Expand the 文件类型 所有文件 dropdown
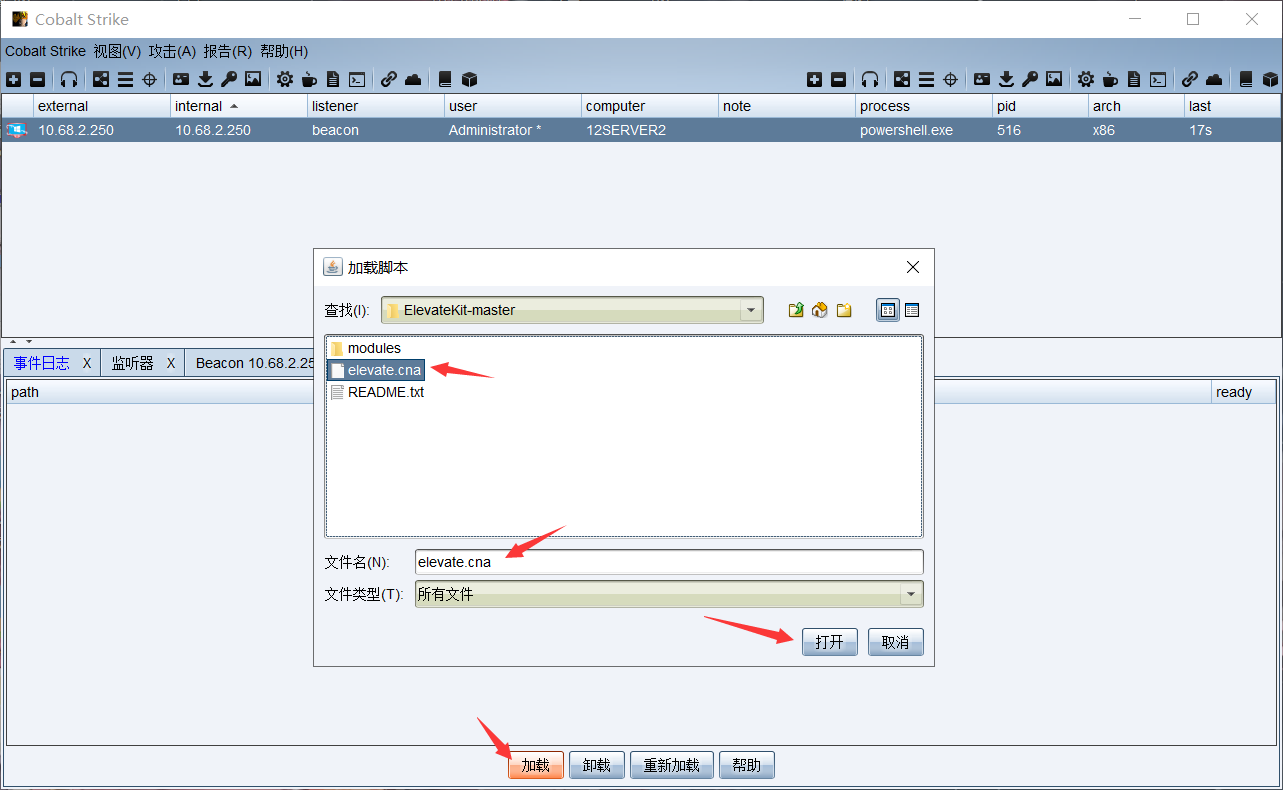The width and height of the screenshot is (1283, 790). pos(911,594)
